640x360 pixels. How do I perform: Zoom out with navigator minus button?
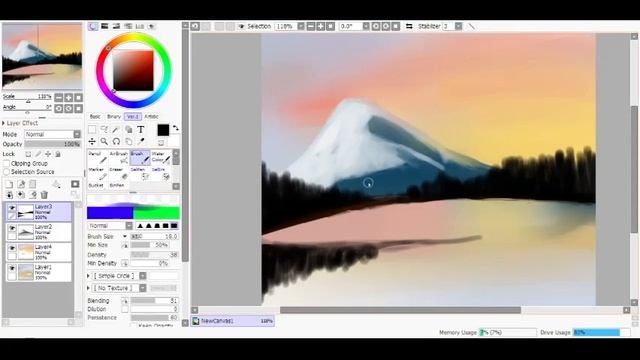(x=59, y=98)
